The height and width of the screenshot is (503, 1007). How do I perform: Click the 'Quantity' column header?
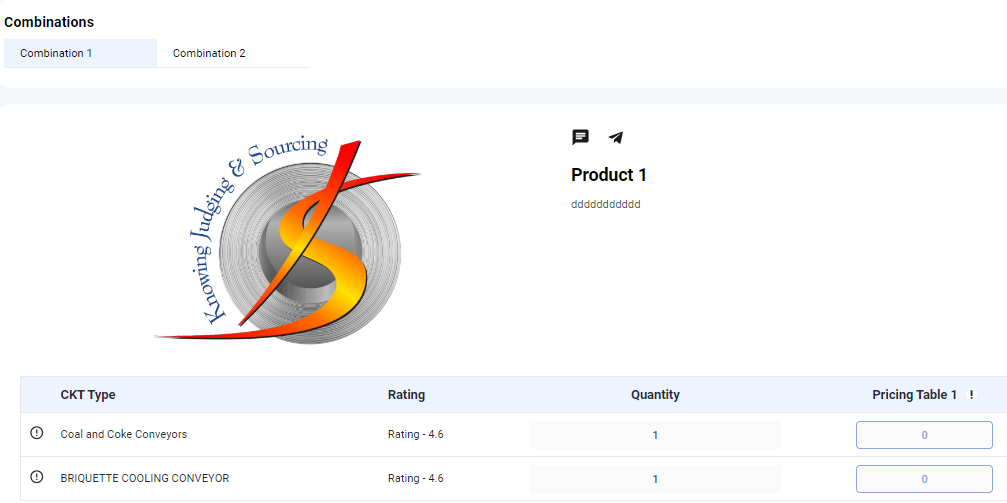(x=655, y=395)
